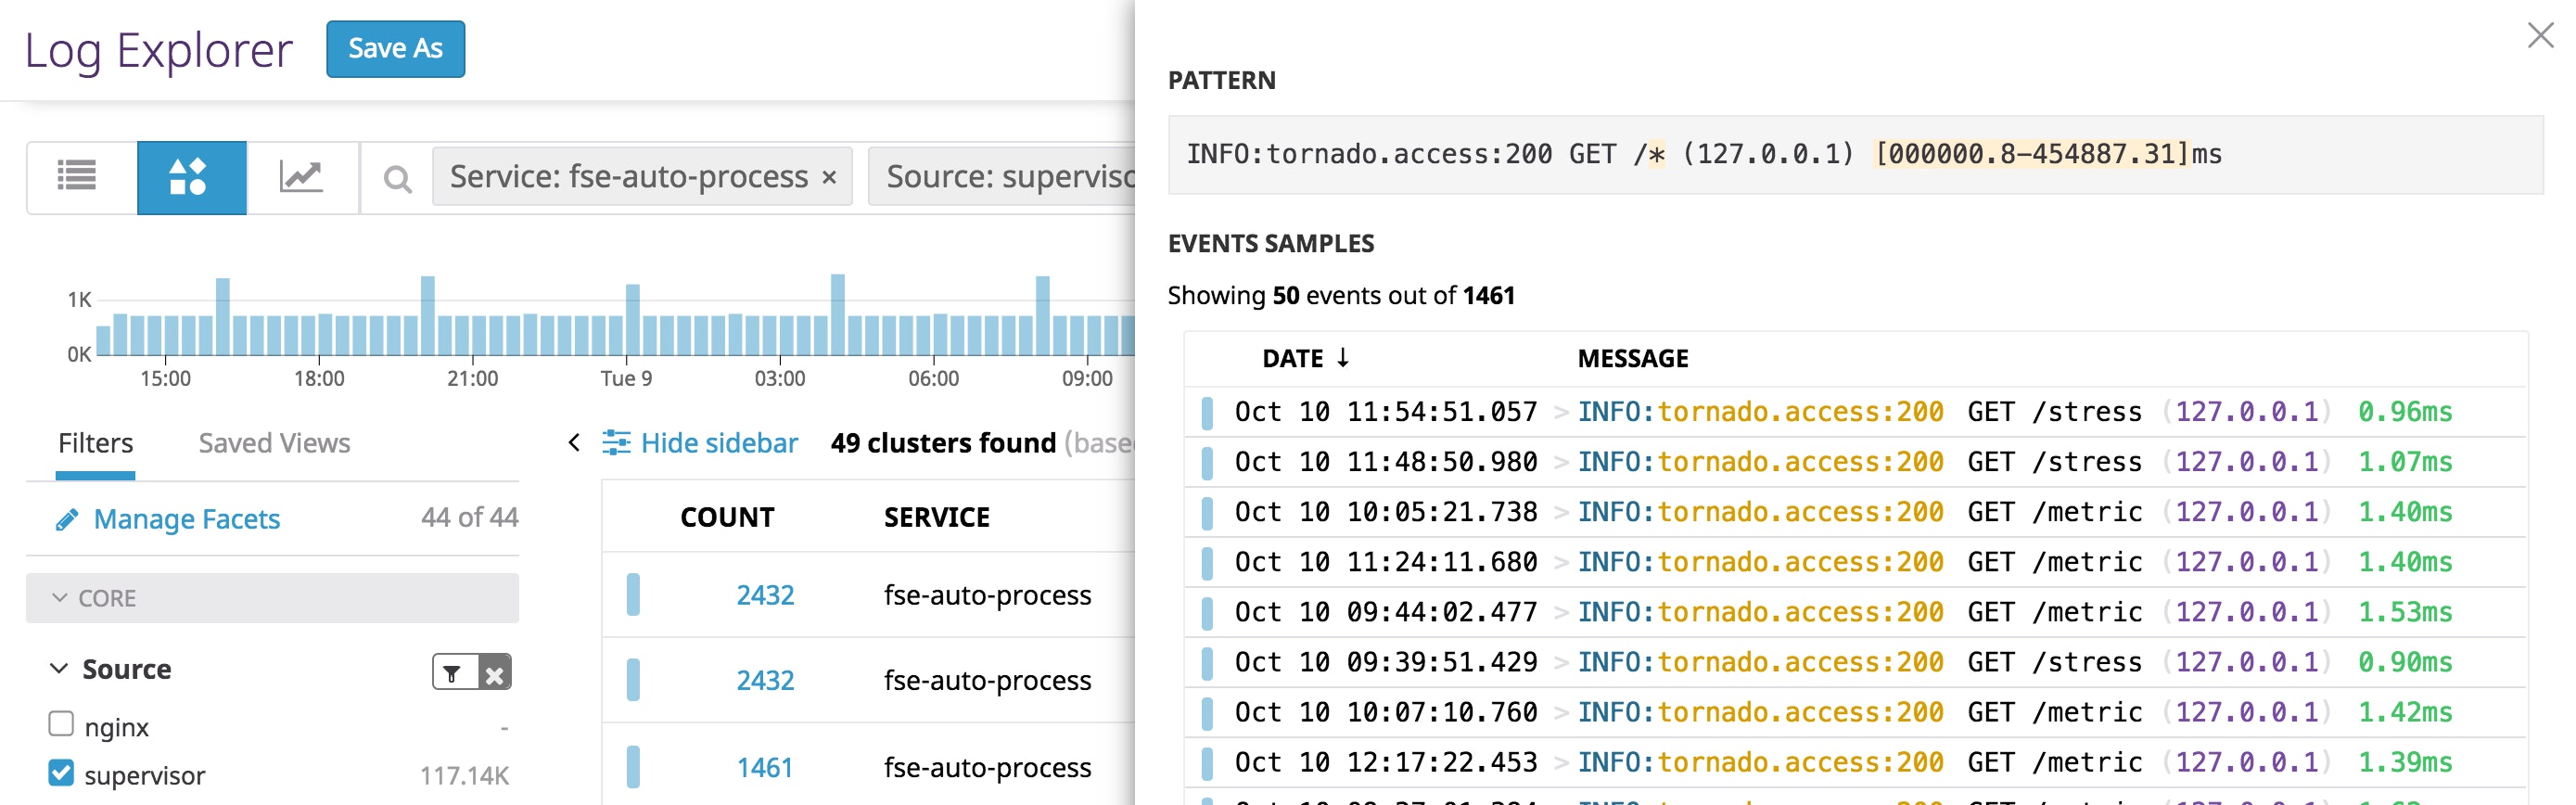Open the cluster row with count 1461
The image size is (2576, 805).
coord(764,767)
